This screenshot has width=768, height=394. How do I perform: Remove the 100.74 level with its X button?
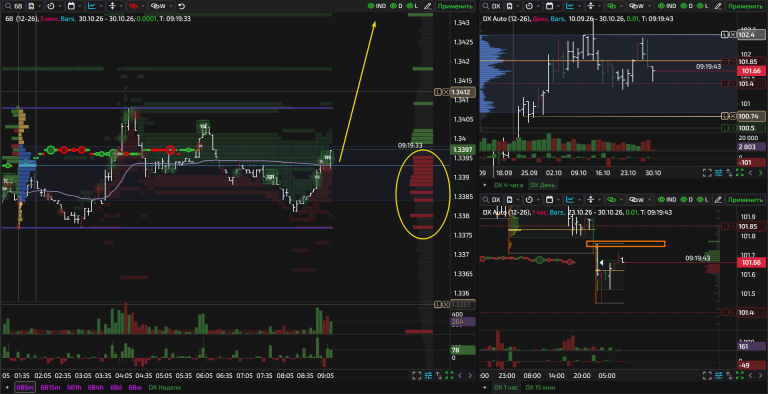(x=733, y=116)
